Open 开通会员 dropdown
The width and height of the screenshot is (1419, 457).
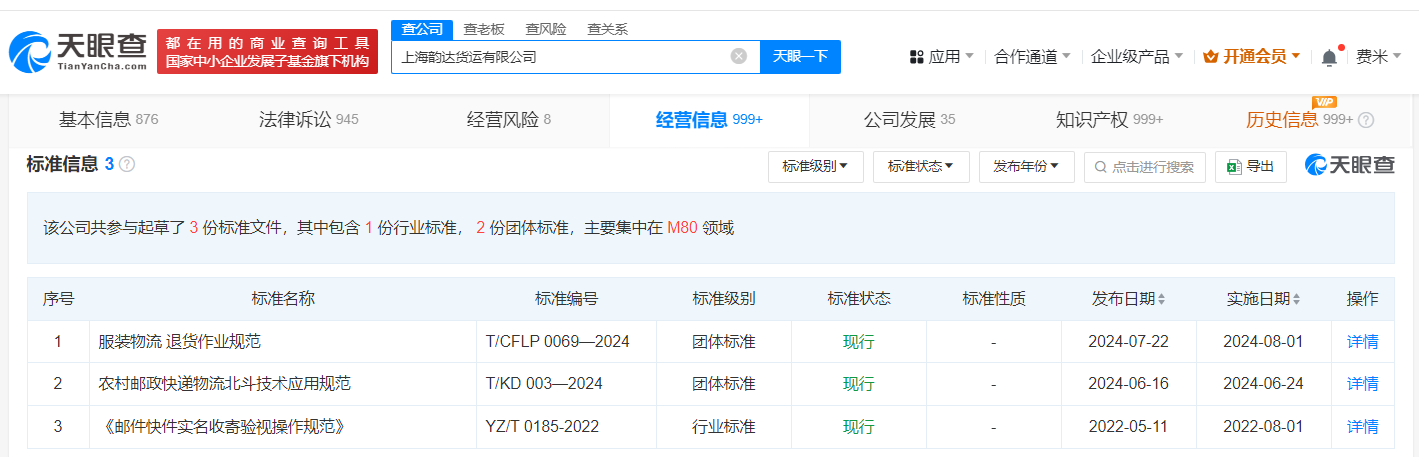tap(1252, 57)
